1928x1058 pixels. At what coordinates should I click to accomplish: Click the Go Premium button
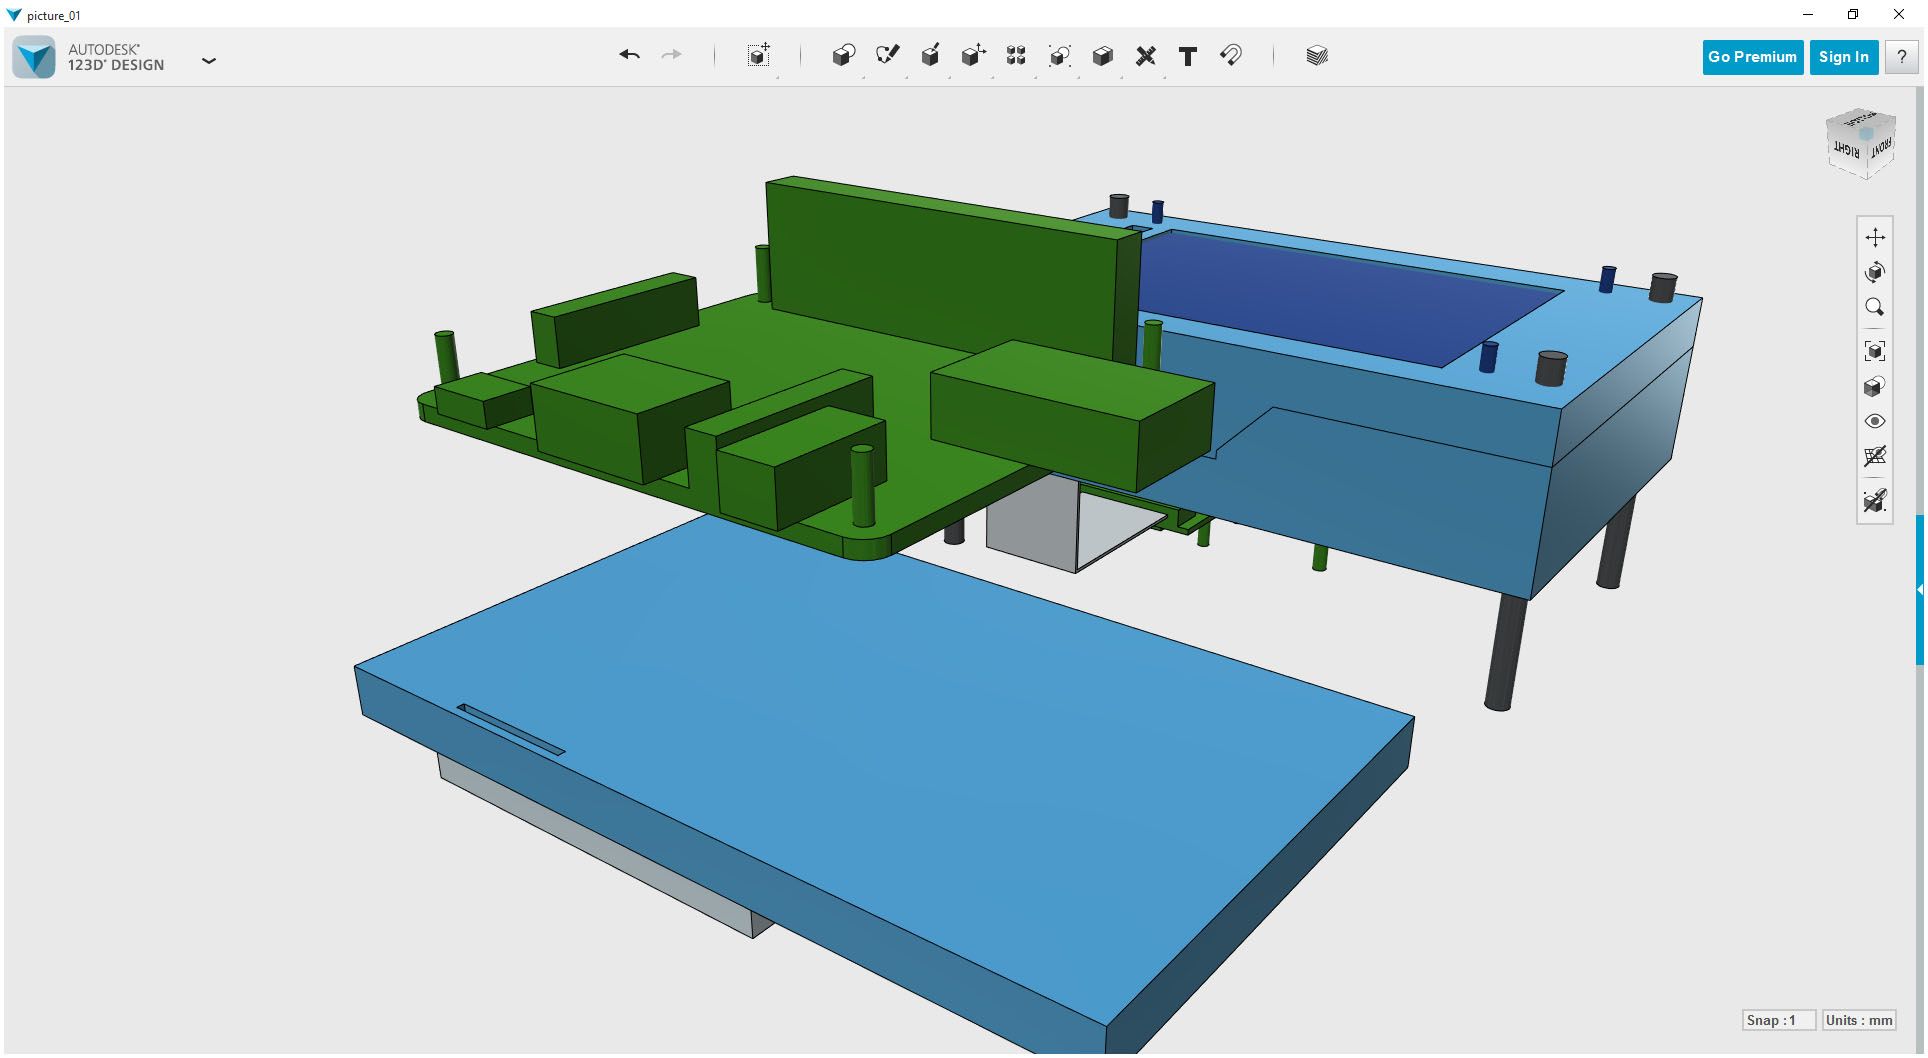tap(1751, 57)
